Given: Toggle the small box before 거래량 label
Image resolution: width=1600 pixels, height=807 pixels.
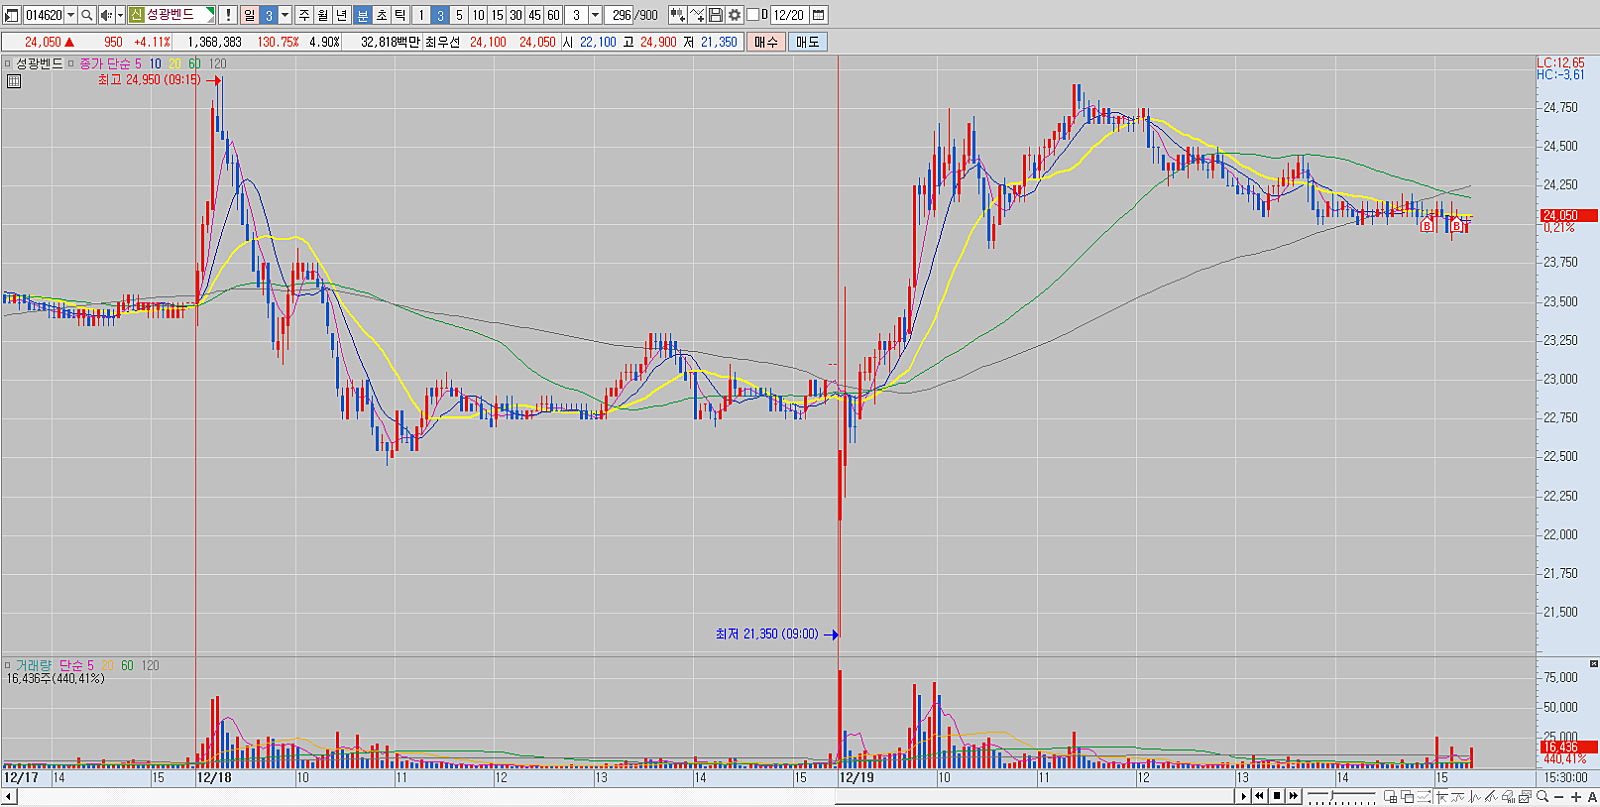Looking at the screenshot, I should pyautogui.click(x=8, y=665).
